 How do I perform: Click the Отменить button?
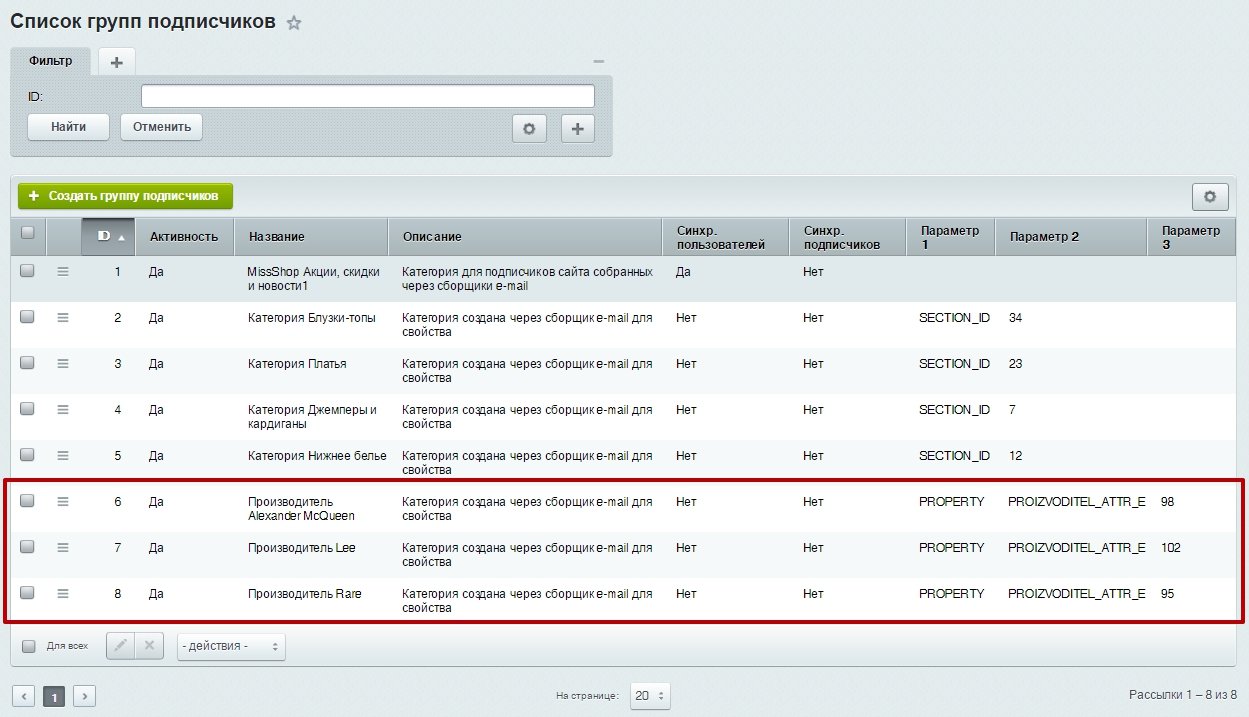(162, 127)
